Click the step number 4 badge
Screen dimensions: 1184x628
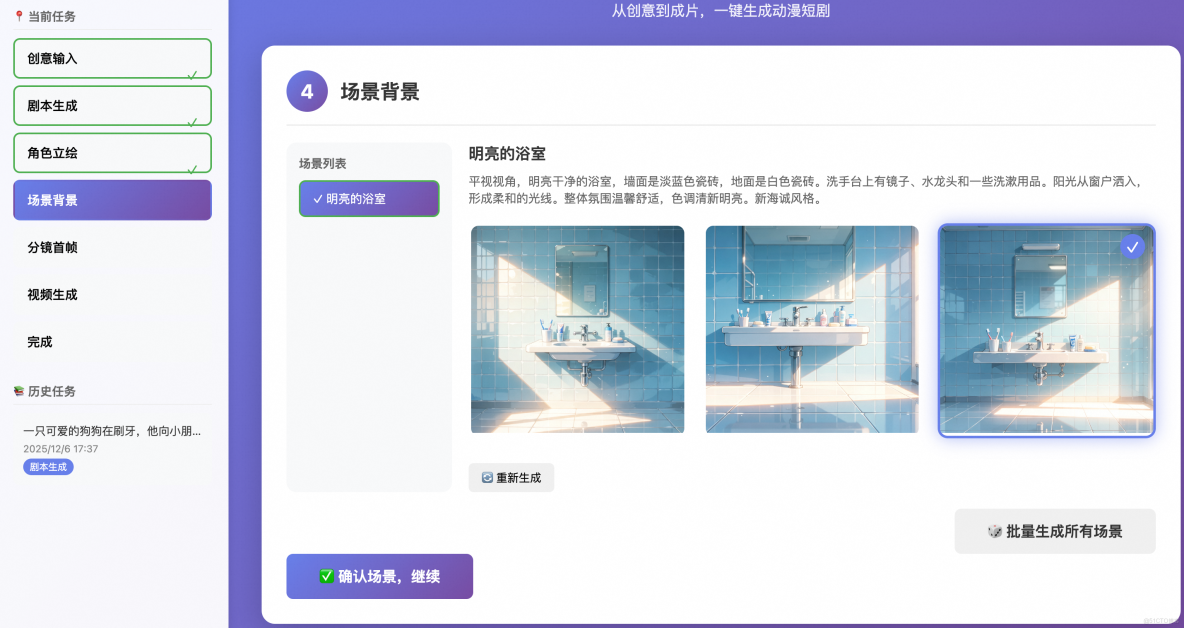[307, 91]
